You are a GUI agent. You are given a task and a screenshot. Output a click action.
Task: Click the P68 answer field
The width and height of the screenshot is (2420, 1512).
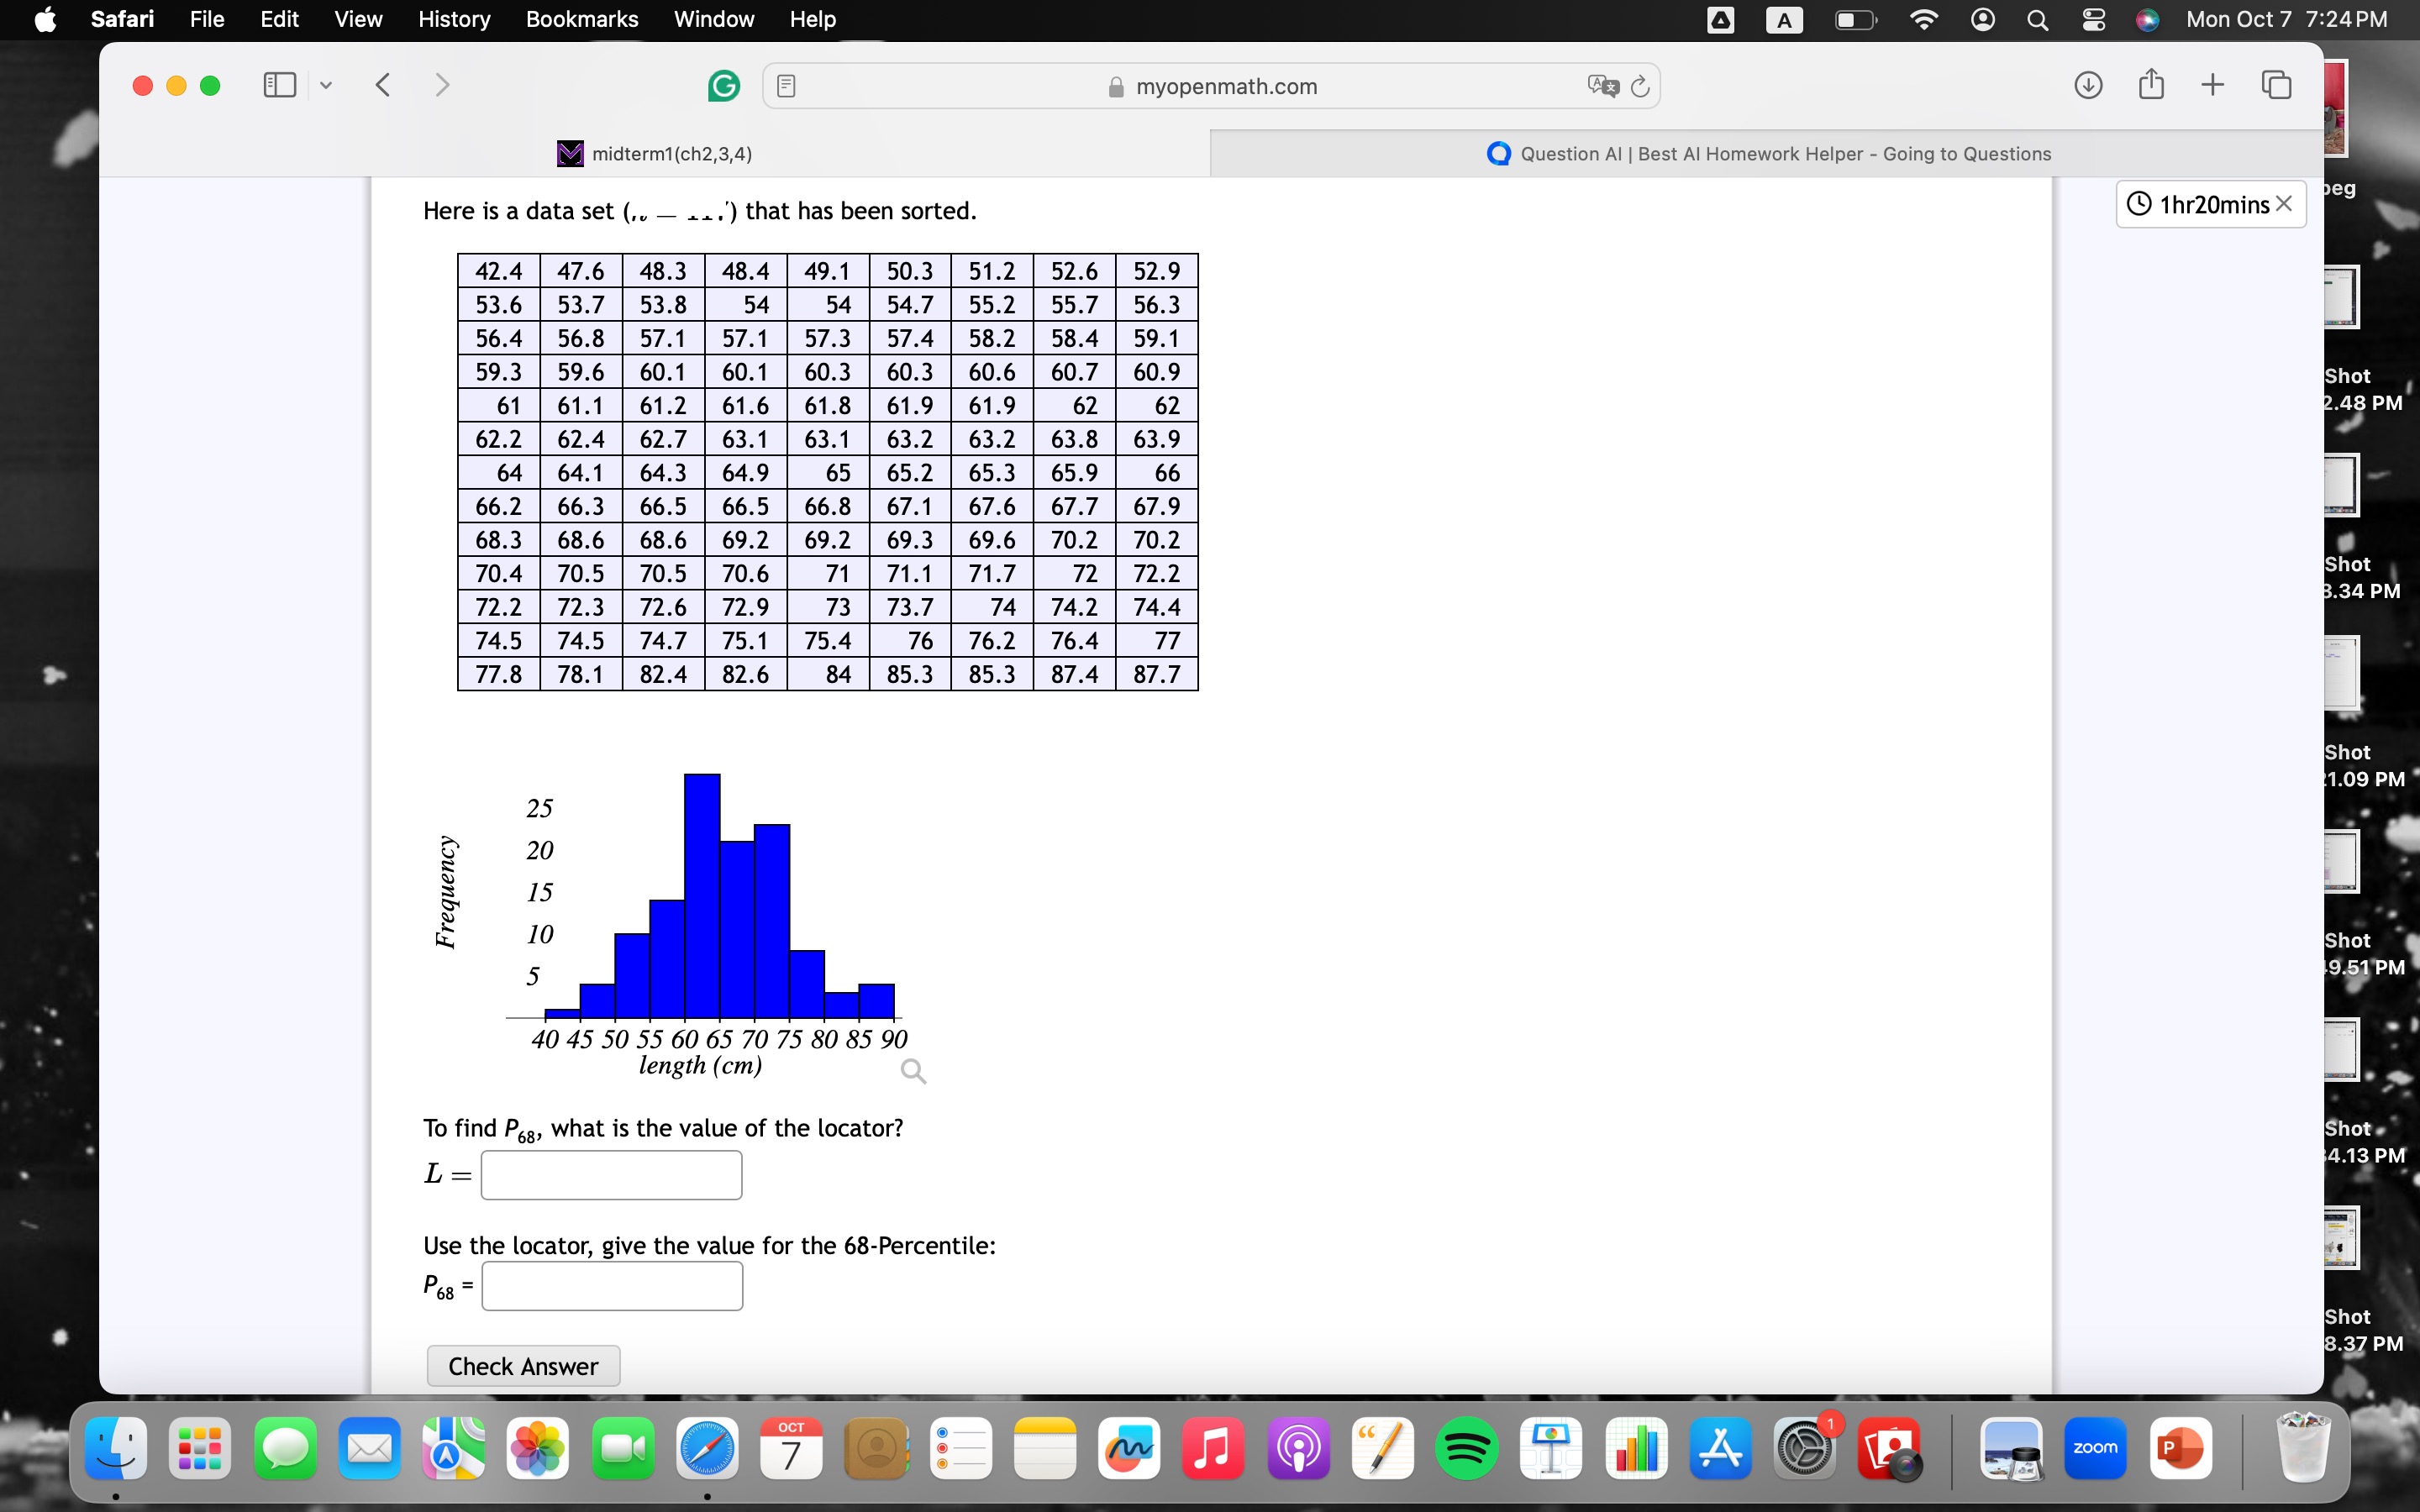click(x=612, y=1285)
